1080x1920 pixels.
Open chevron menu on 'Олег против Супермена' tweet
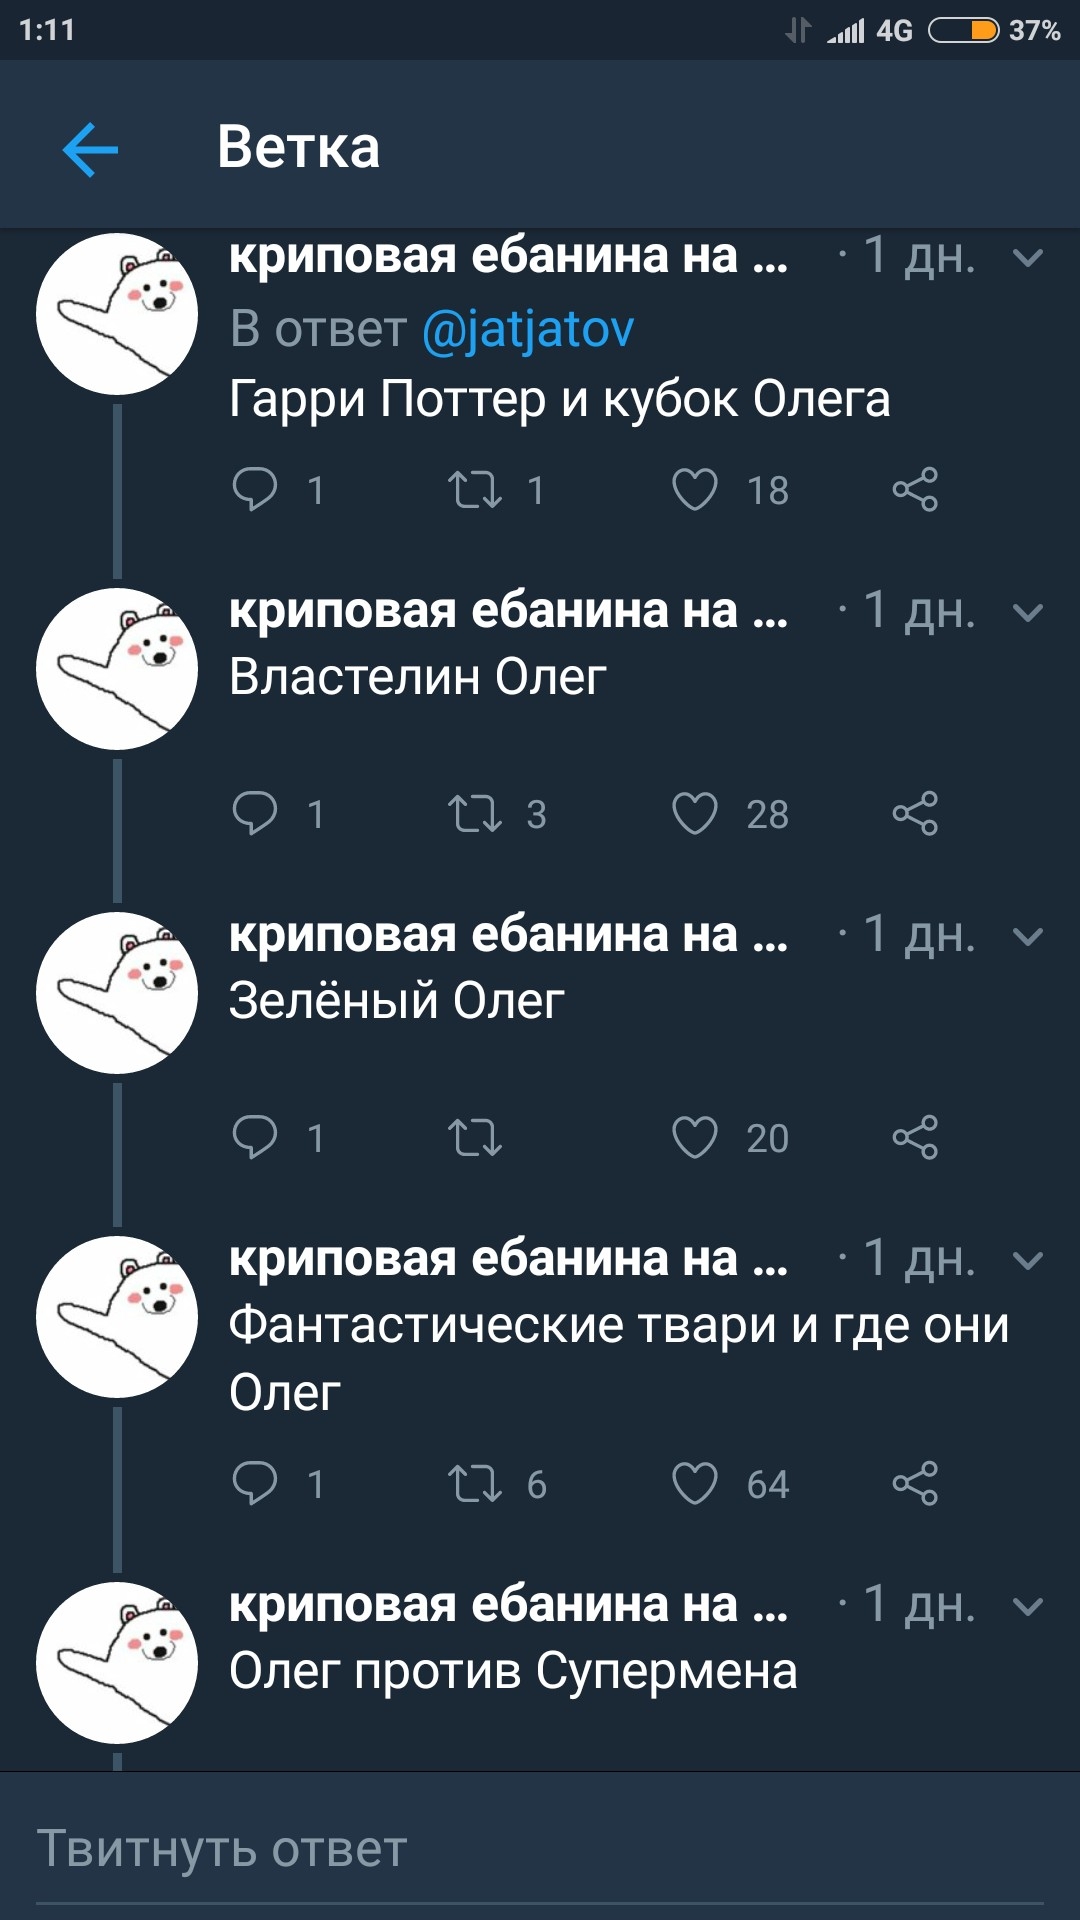coord(1028,1606)
